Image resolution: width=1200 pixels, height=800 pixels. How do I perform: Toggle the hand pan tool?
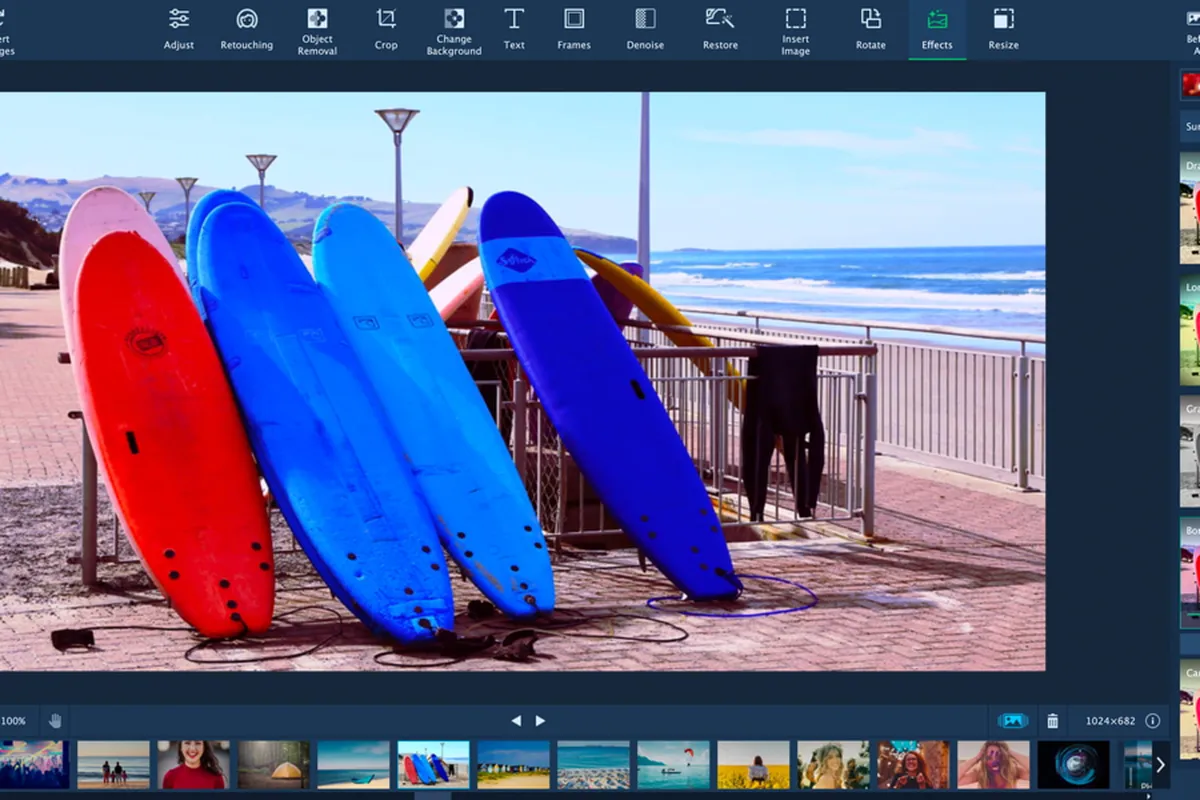[55, 720]
